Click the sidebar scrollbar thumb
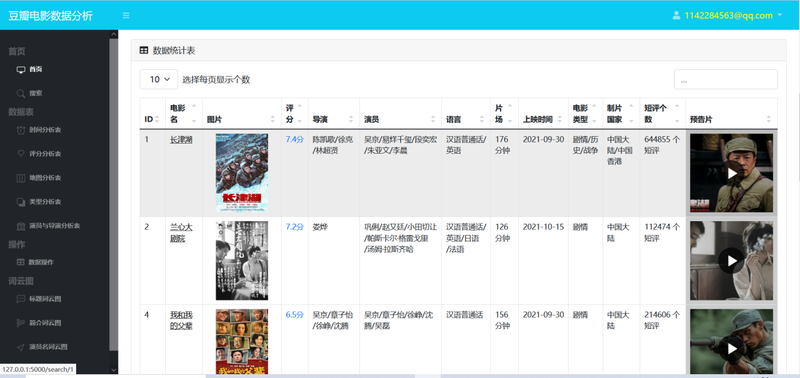The height and width of the screenshot is (378, 800). pos(114,194)
